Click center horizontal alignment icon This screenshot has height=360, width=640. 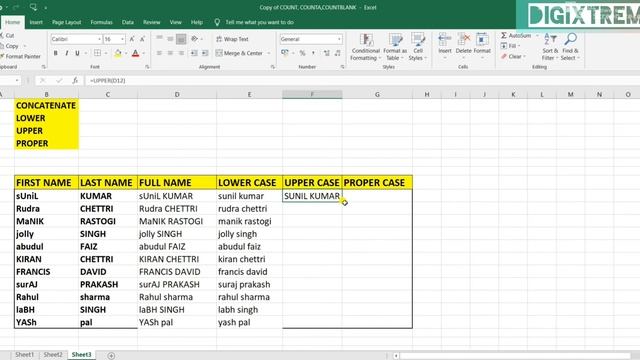pyautogui.click(x=170, y=53)
